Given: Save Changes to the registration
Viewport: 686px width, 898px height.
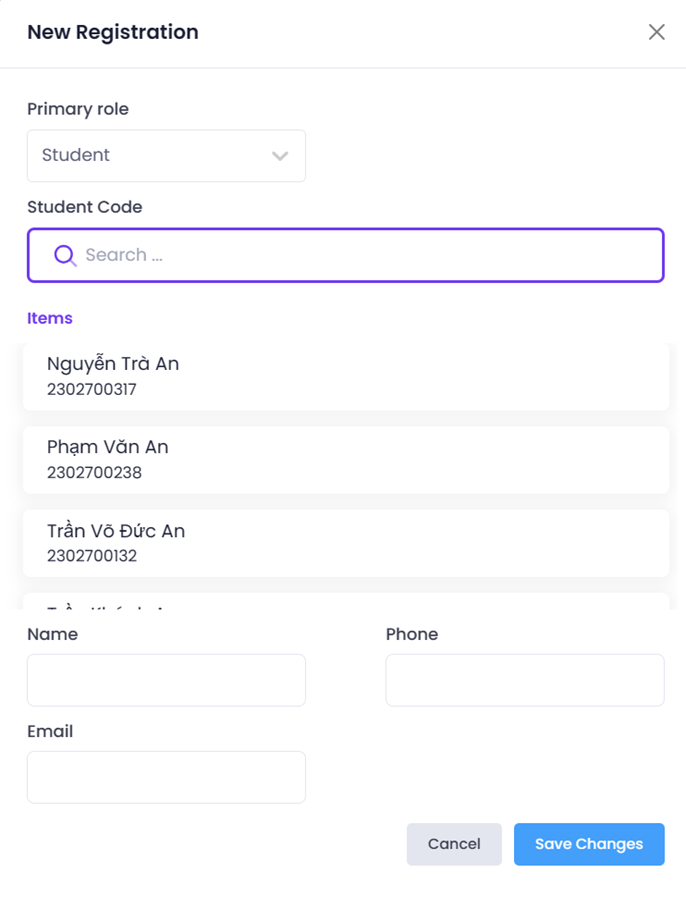Looking at the screenshot, I should [x=589, y=844].
